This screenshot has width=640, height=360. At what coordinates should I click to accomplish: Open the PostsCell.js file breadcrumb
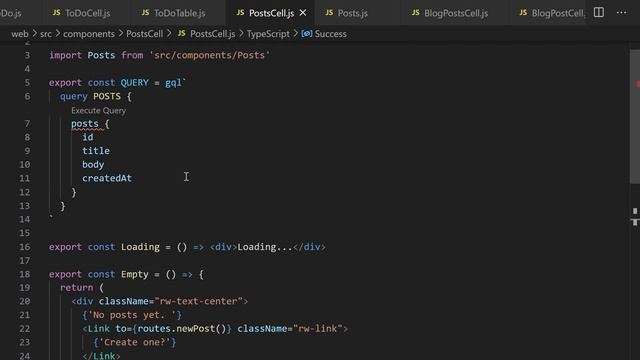point(212,34)
